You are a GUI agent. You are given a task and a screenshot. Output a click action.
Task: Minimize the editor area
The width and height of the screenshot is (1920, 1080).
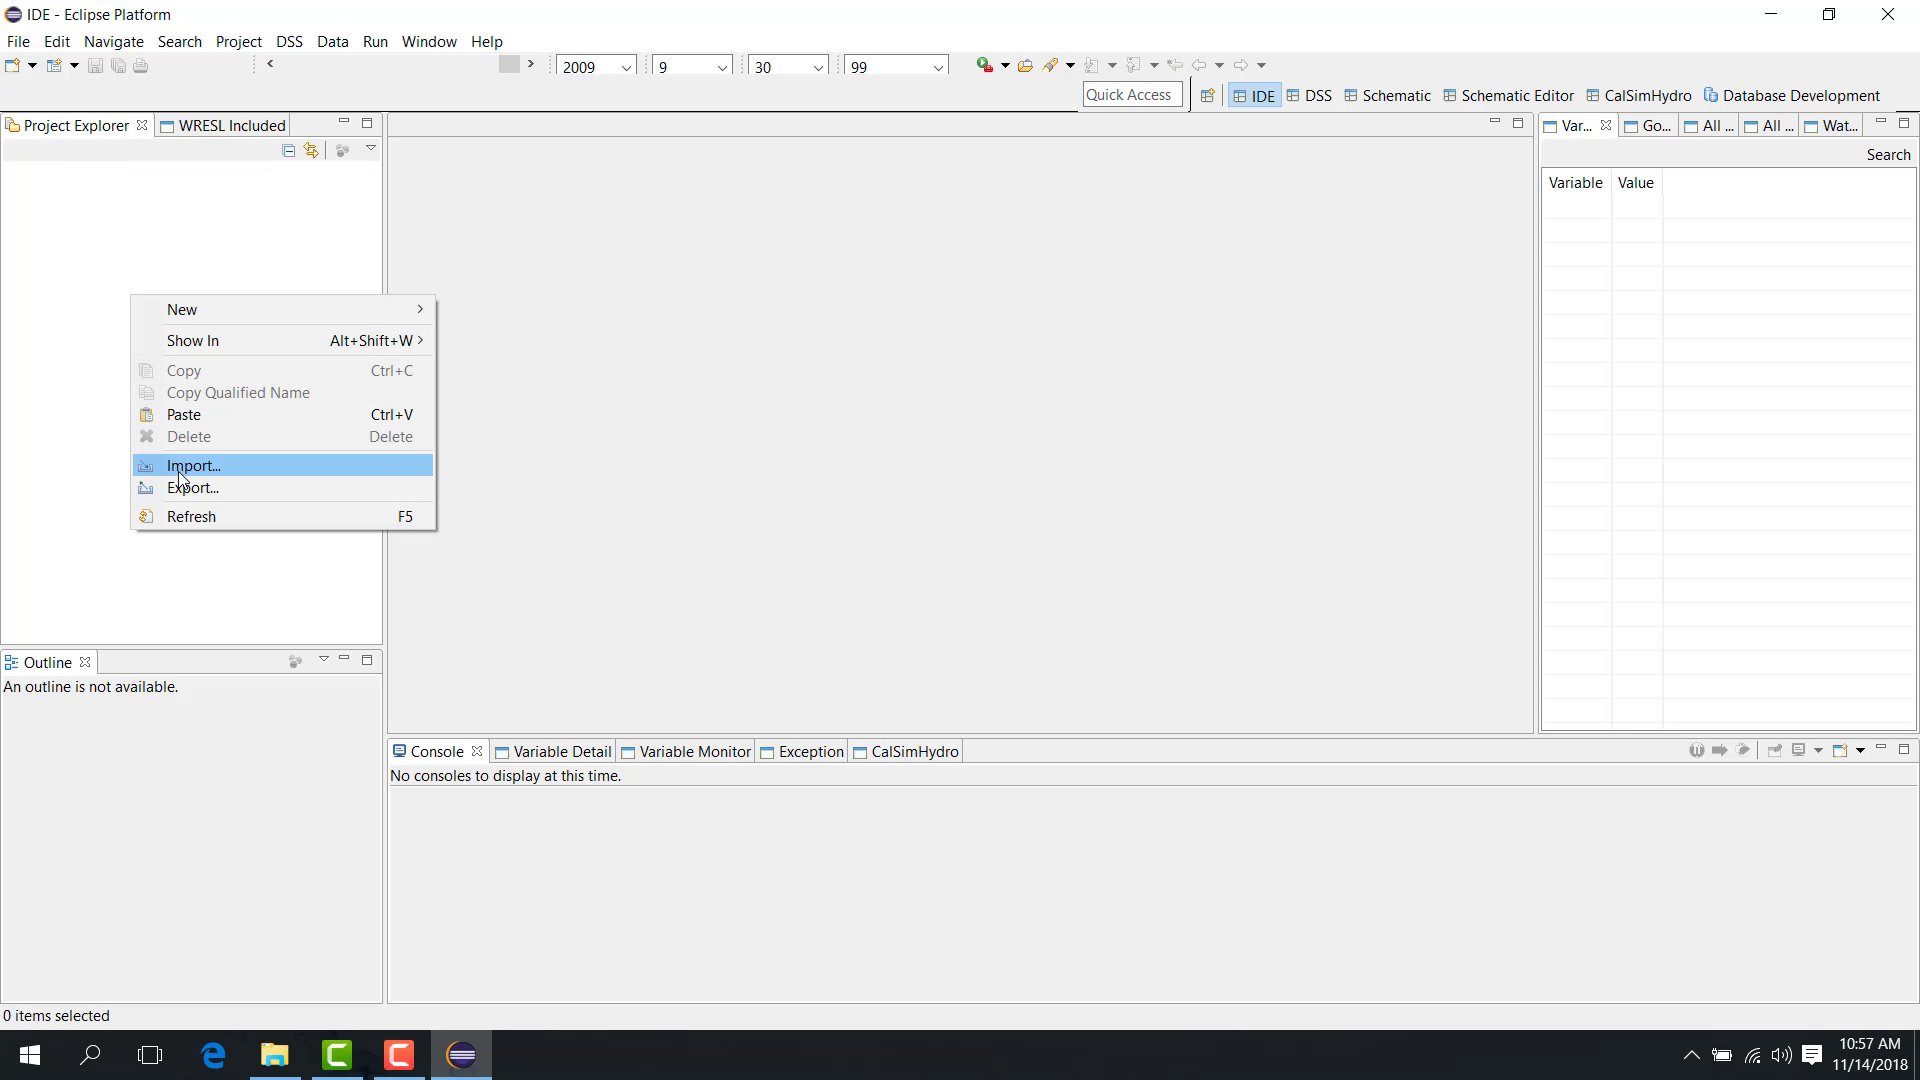click(1495, 122)
